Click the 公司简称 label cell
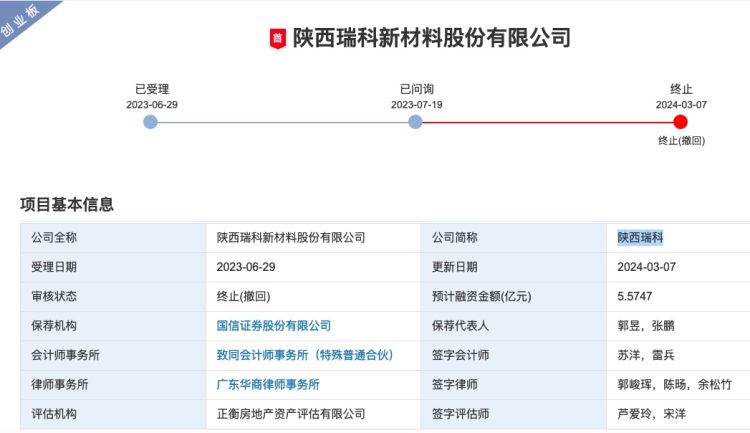Screen dimensions: 750x433 click(514, 238)
